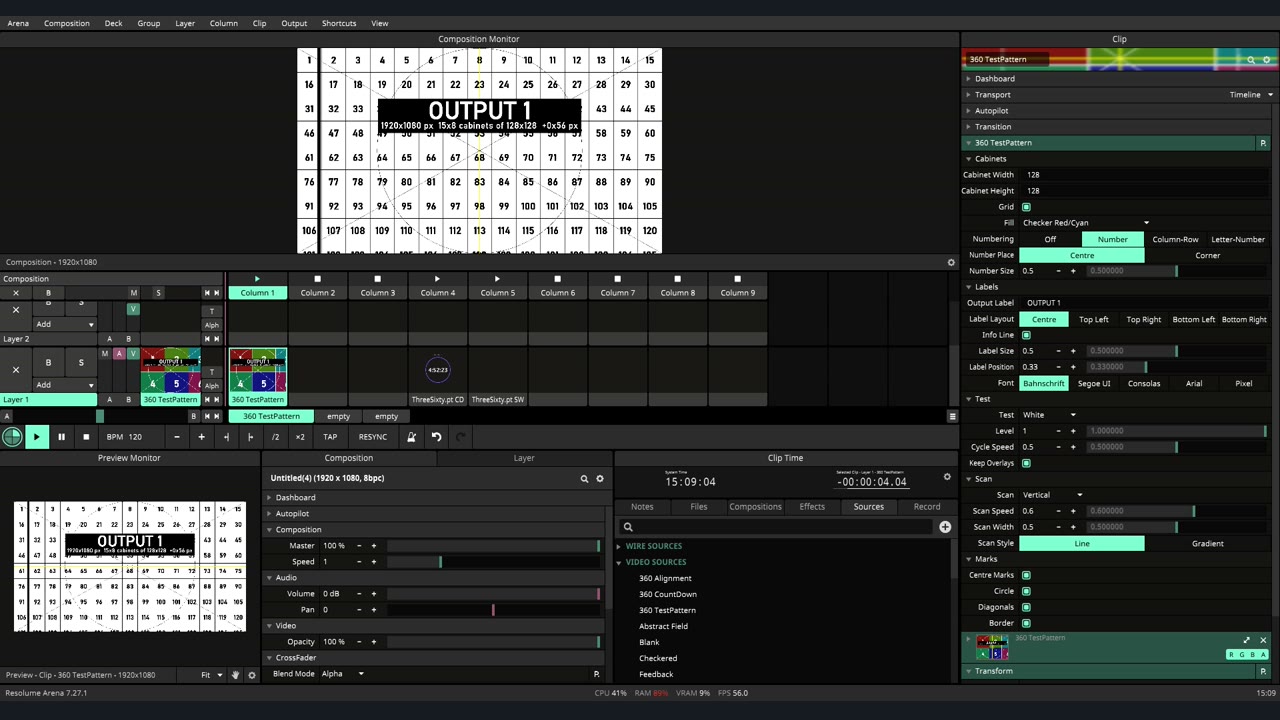Image resolution: width=1280 pixels, height=720 pixels.
Task: Toggle the metronome icon
Action: [x=411, y=437]
